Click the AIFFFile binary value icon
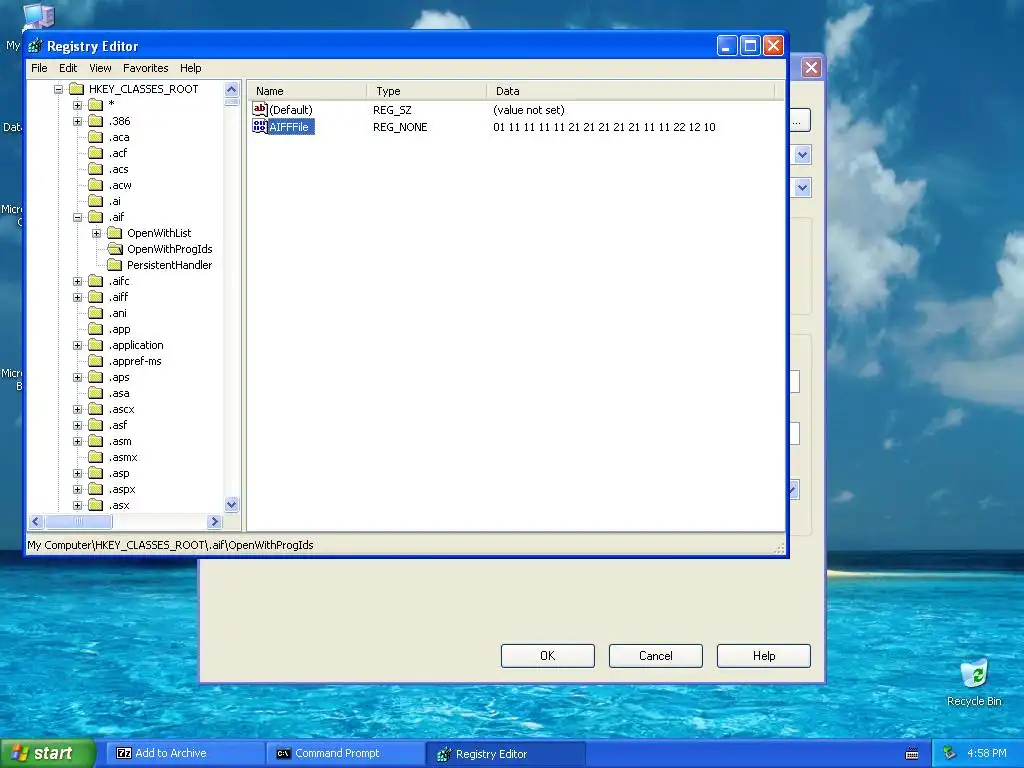The image size is (1024, 768). (x=260, y=126)
